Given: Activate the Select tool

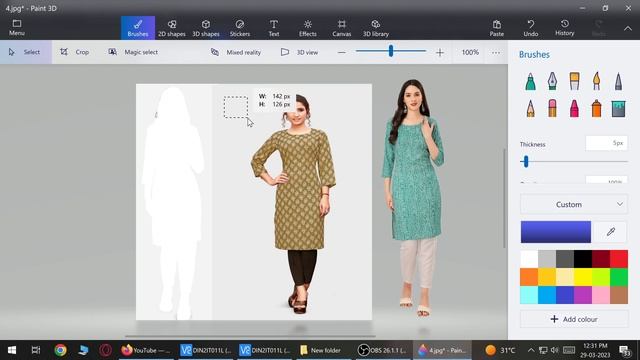Looking at the screenshot, I should (x=25, y=52).
